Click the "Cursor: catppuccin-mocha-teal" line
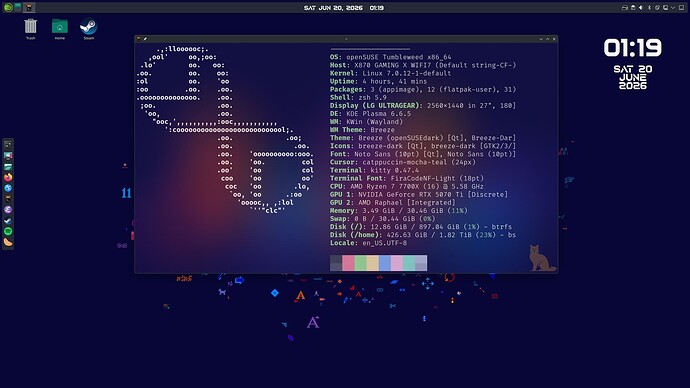Screen dimensions: 690x388 [403, 162]
